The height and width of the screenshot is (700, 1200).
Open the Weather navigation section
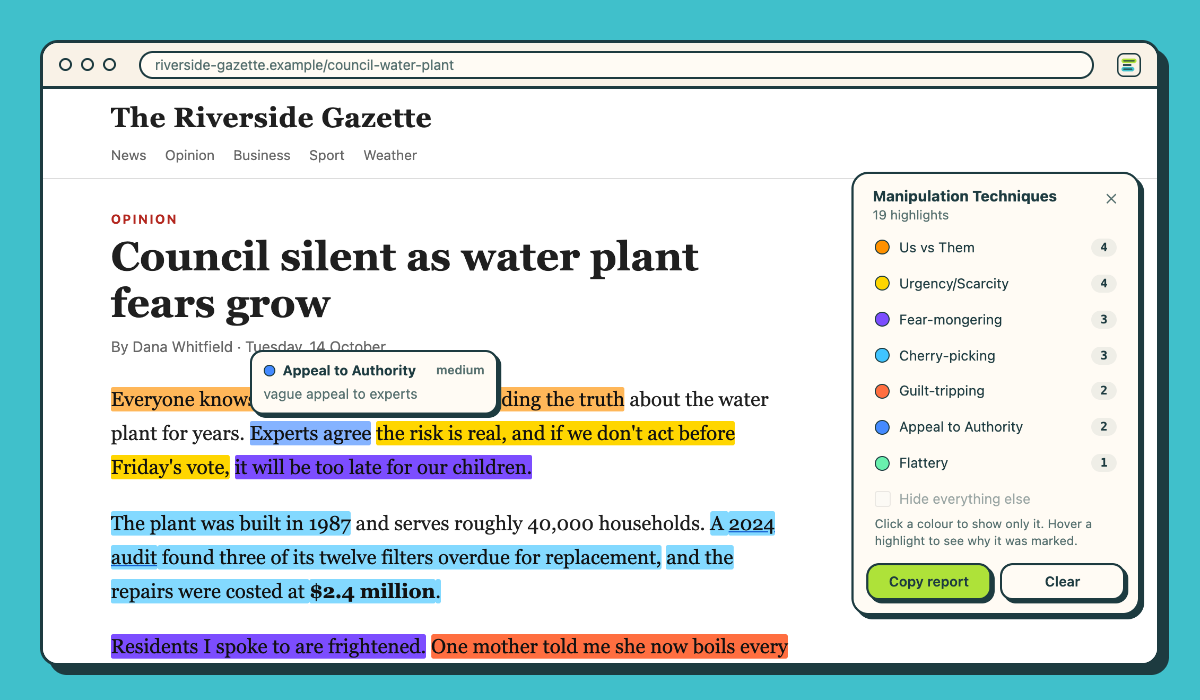[390, 155]
